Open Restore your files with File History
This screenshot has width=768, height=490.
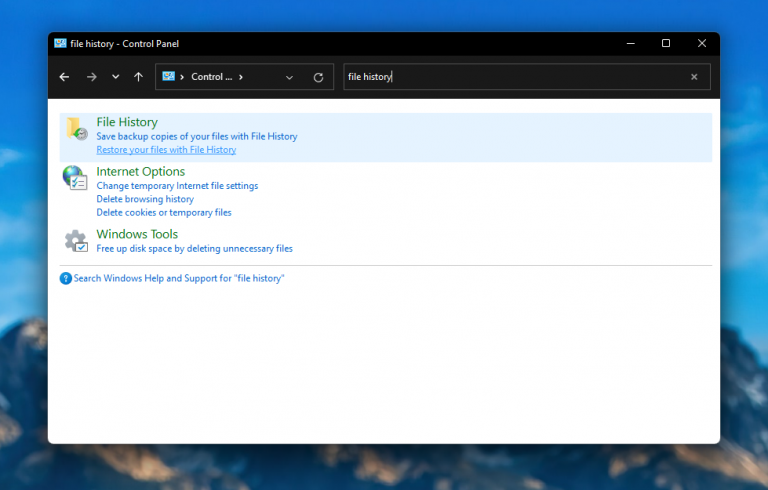[166, 150]
